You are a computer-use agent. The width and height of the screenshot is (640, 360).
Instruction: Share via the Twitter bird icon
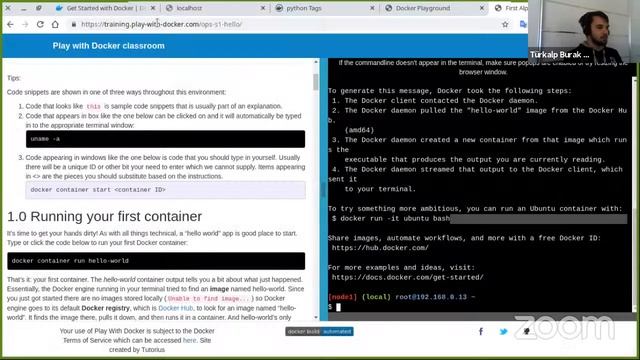click(504, 331)
